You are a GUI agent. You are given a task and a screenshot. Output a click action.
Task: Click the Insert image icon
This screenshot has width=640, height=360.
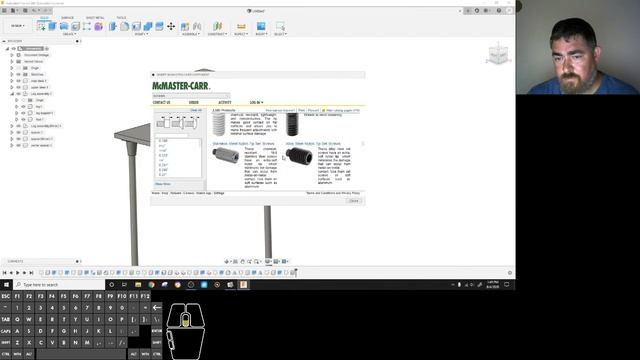pyautogui.click(x=261, y=27)
